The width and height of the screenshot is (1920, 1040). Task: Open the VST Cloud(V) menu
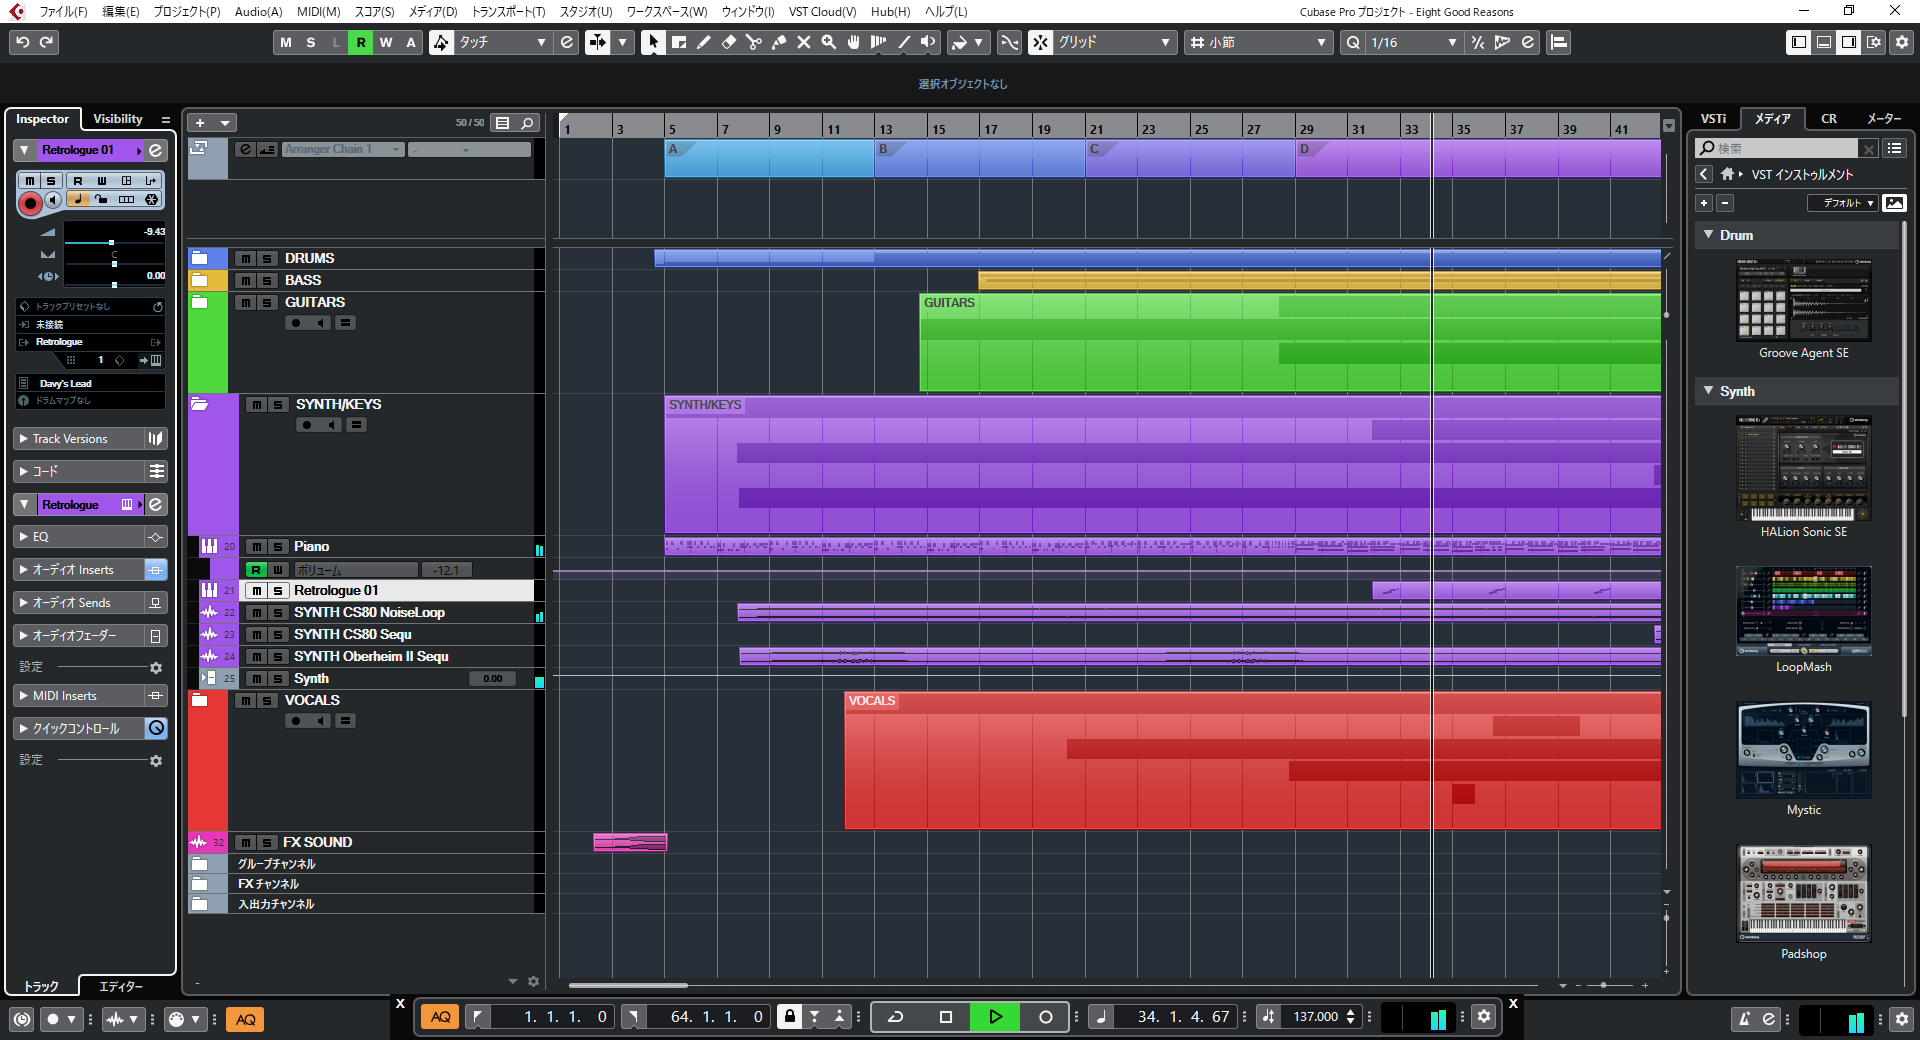[822, 12]
